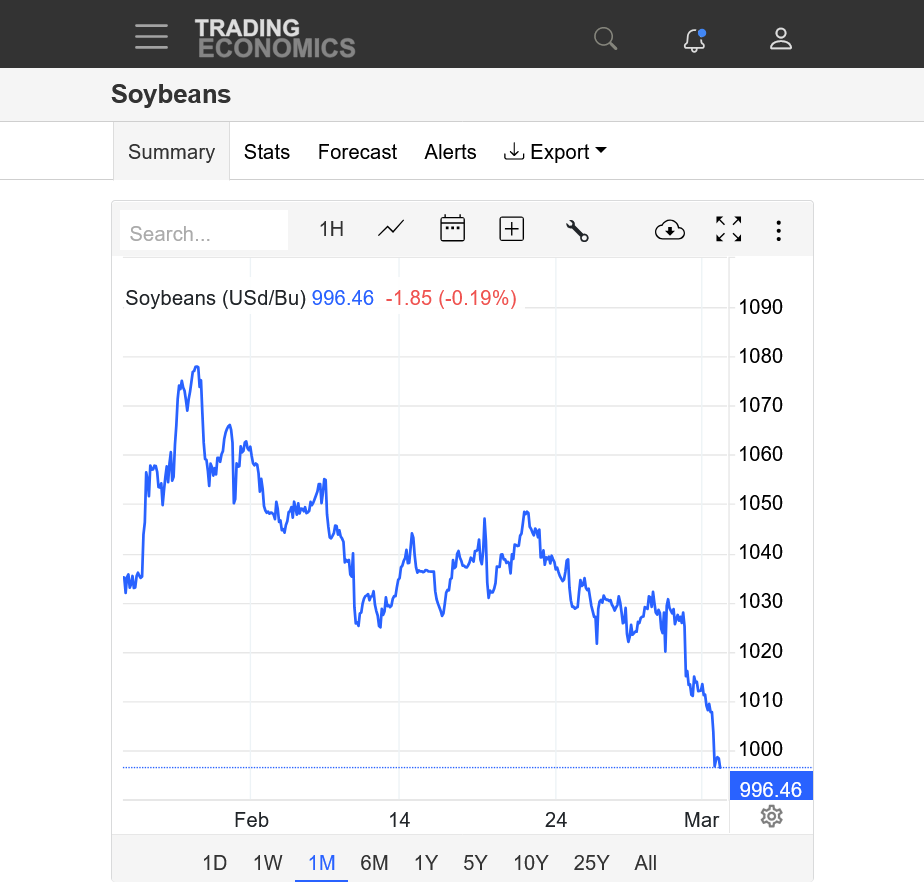Screen dimensions: 924x891
Task: Download chart data via cloud icon
Action: [669, 230]
